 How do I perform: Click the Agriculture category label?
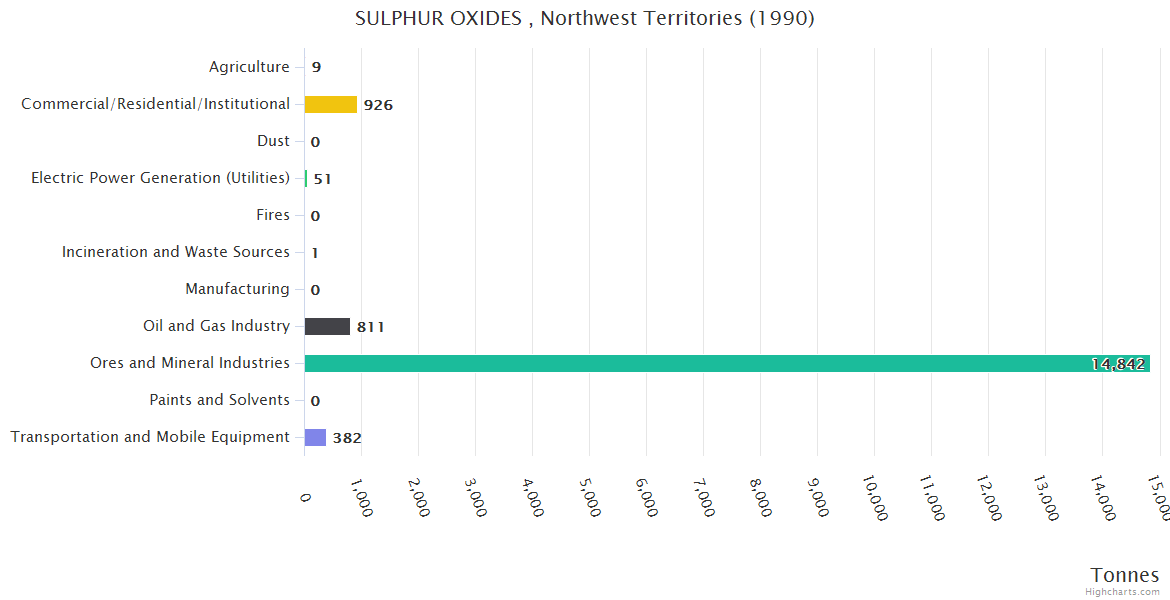tap(249, 67)
